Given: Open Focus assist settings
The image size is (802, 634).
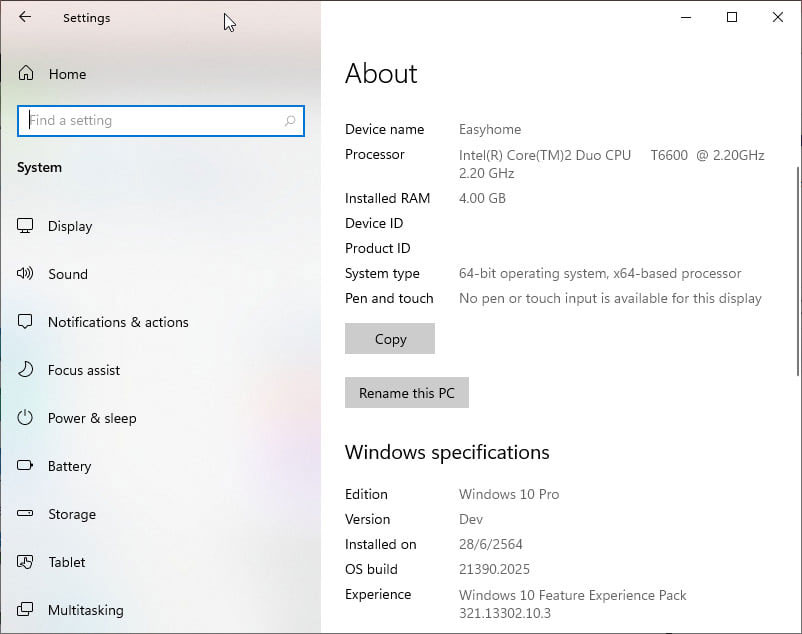Looking at the screenshot, I should 25,370.
